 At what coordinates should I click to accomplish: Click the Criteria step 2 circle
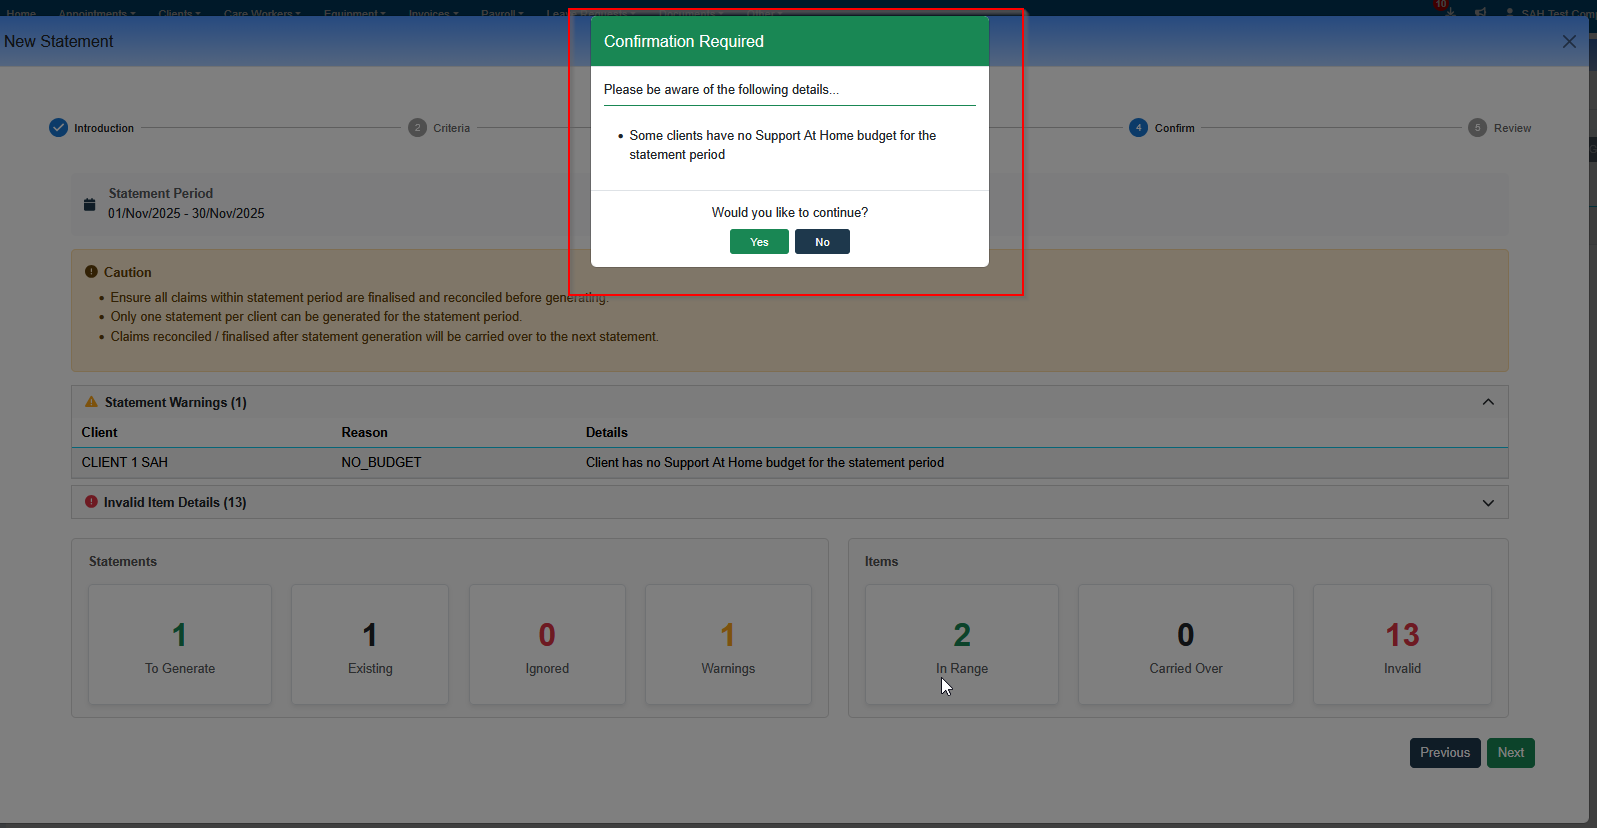[418, 128]
